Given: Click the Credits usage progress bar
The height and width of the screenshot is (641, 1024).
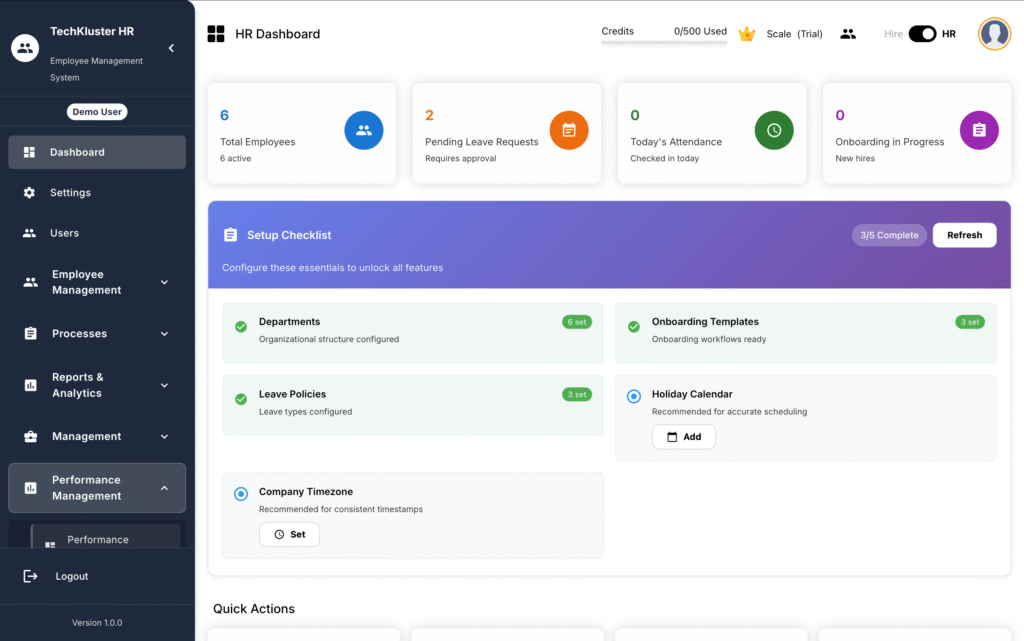Looking at the screenshot, I should [664, 43].
